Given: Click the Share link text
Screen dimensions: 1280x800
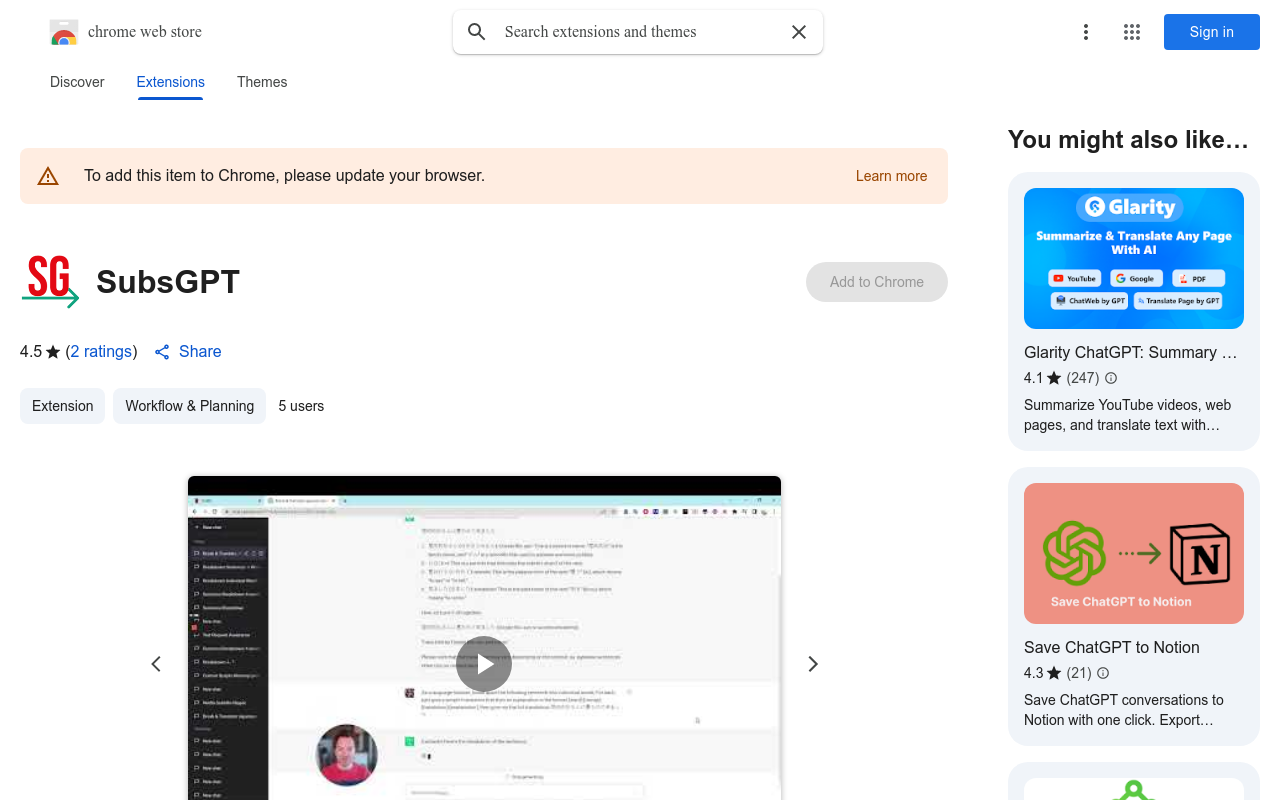Looking at the screenshot, I should 200,352.
